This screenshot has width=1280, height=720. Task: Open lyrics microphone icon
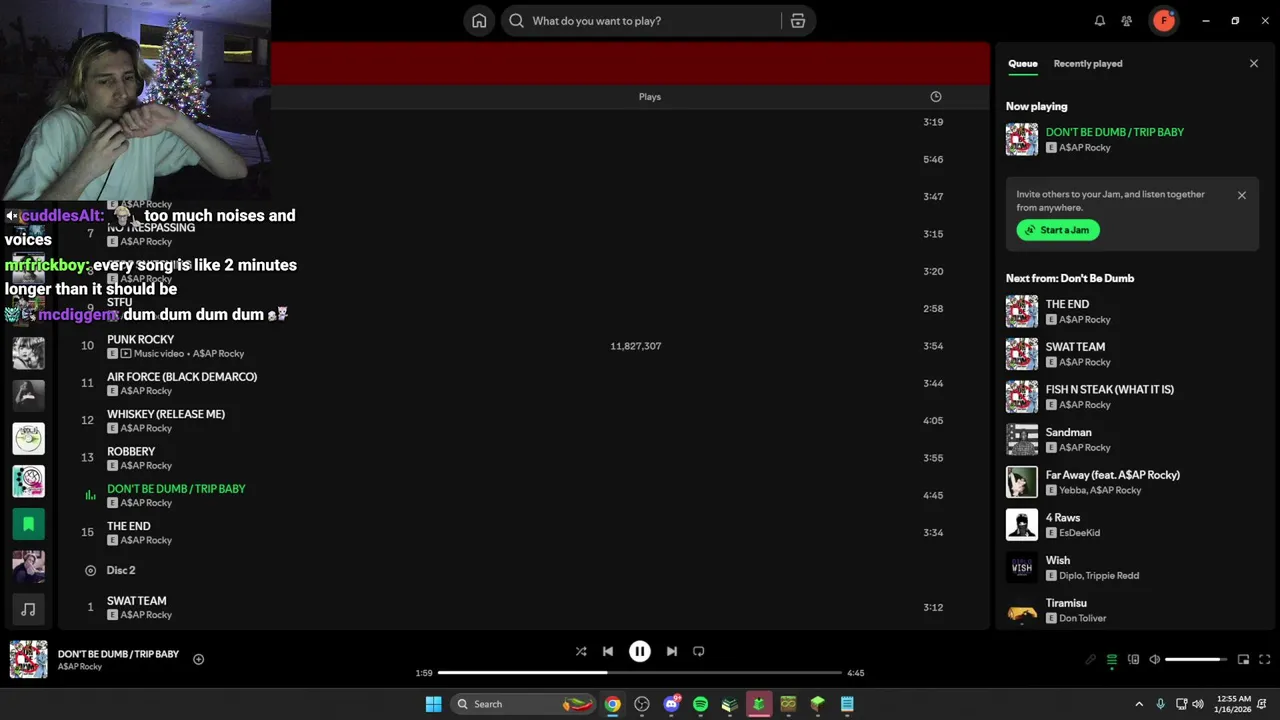coord(1090,660)
